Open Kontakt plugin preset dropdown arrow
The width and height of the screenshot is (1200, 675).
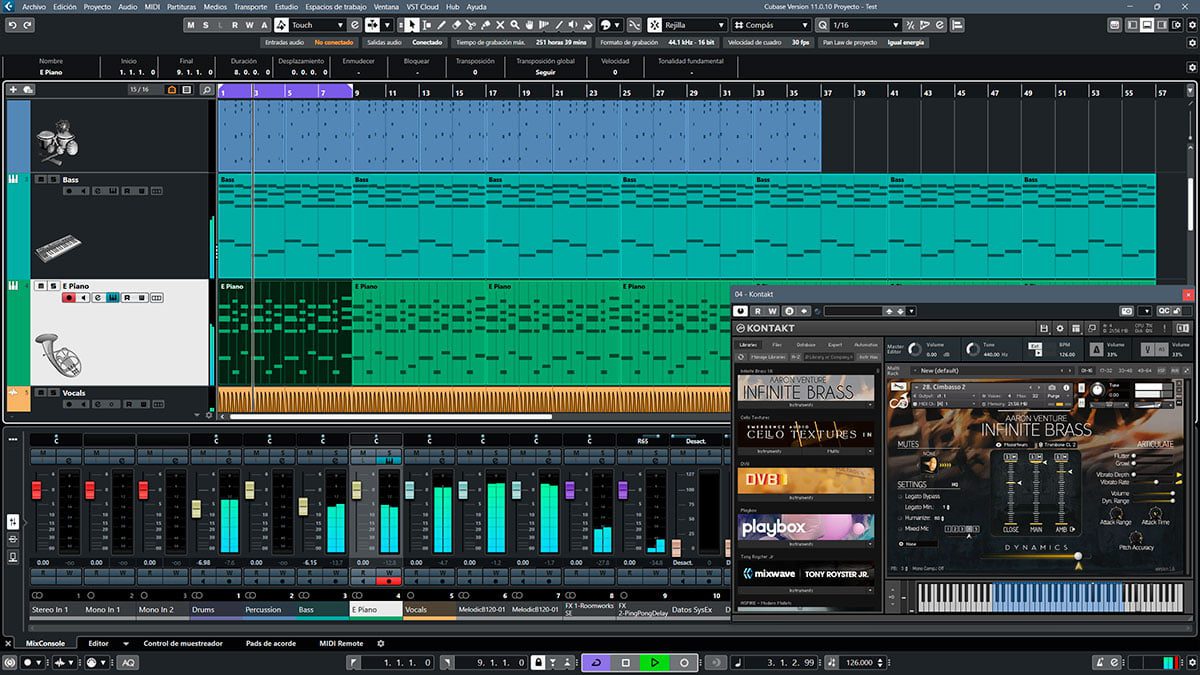[x=911, y=311]
